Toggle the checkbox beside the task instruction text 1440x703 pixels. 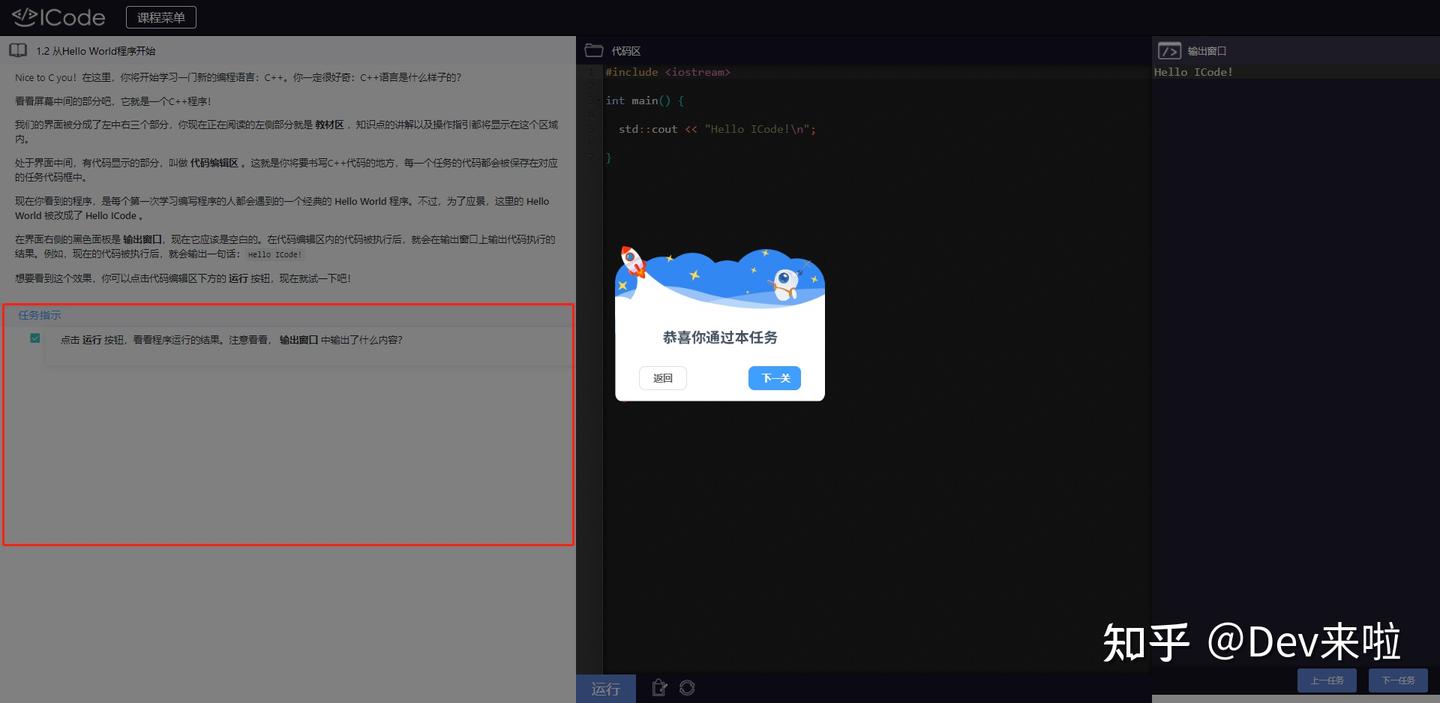[x=35, y=338]
